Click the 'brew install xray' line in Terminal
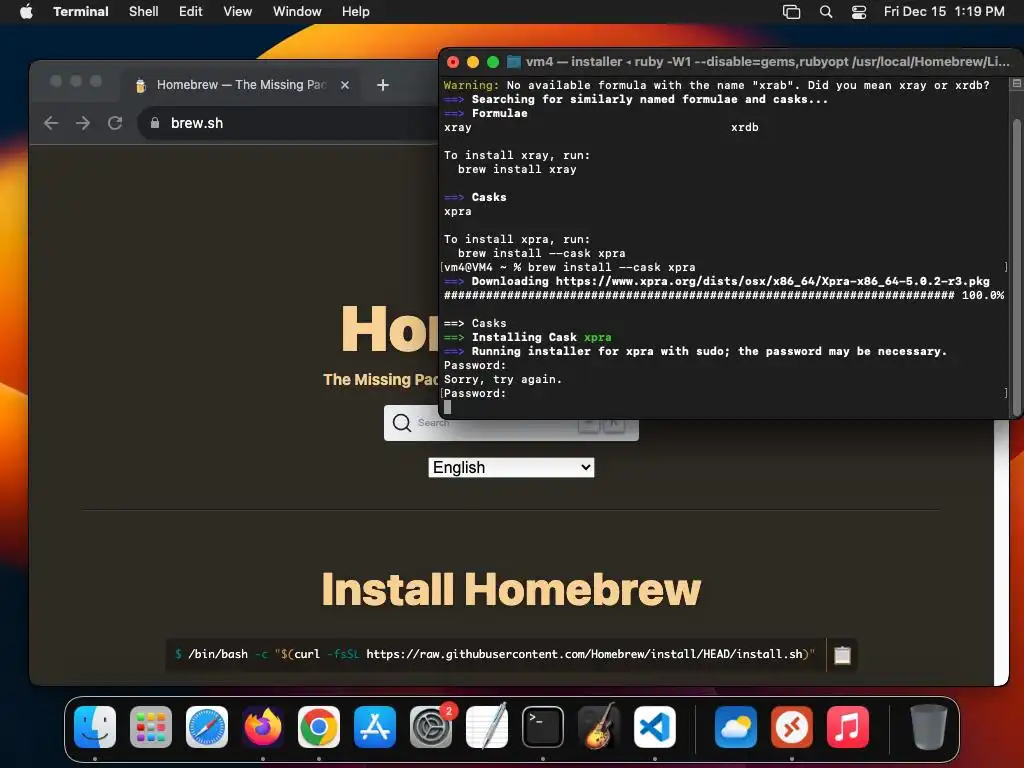Image resolution: width=1024 pixels, height=768 pixels. pos(517,169)
